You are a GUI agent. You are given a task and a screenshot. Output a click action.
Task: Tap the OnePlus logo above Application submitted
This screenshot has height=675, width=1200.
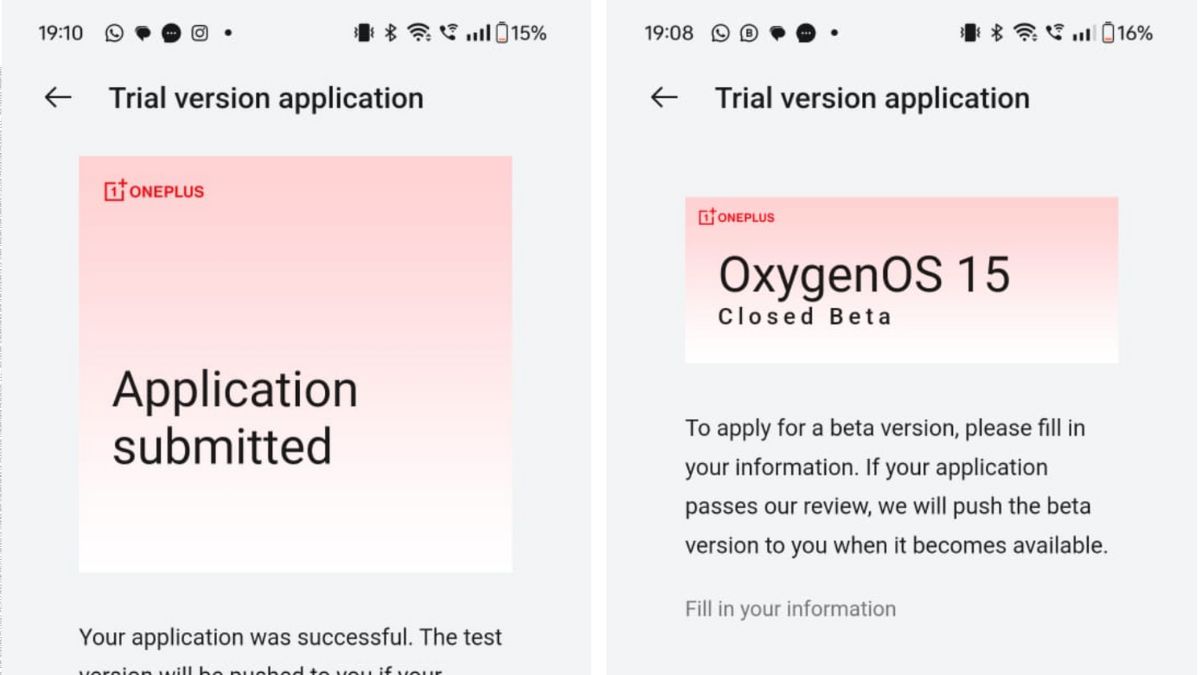click(x=154, y=190)
